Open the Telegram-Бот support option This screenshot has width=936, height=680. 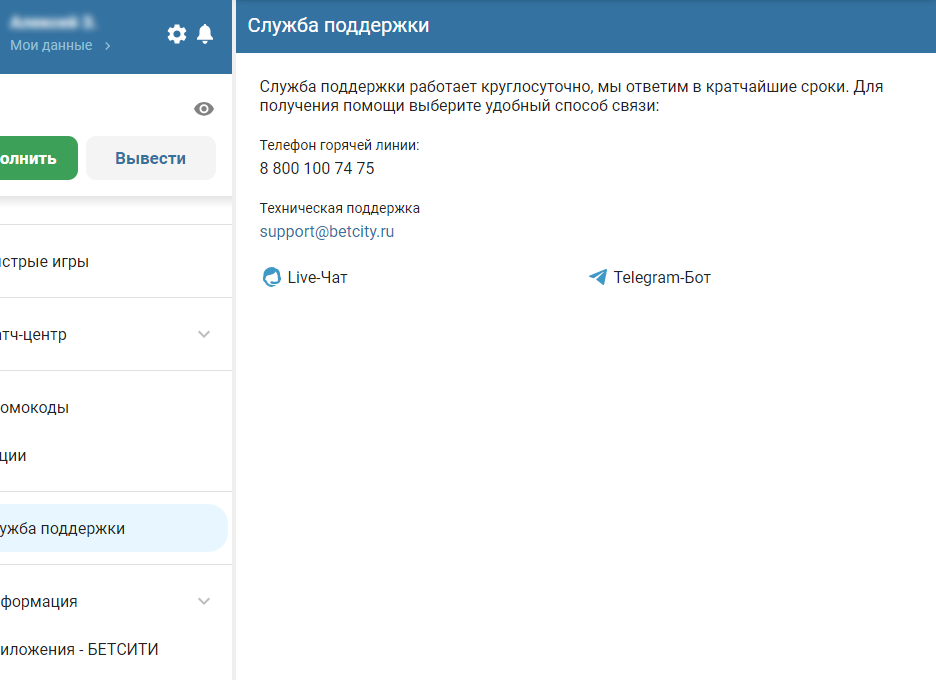tap(649, 278)
